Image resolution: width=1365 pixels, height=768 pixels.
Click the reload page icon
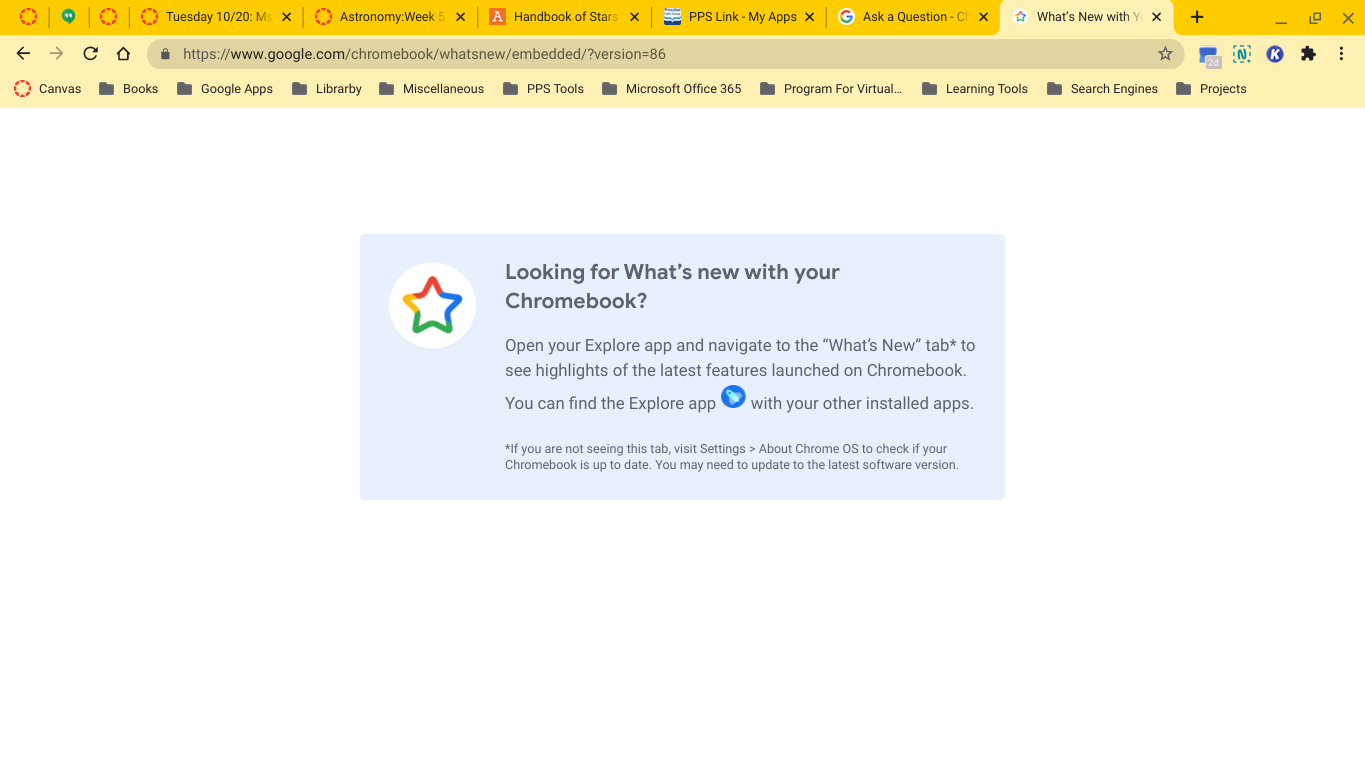coord(89,53)
